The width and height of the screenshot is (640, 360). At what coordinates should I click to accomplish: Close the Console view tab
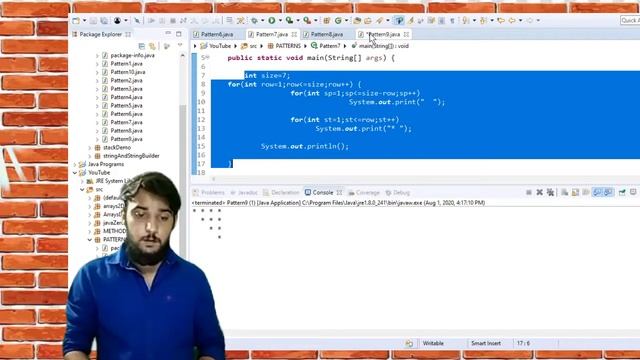pyautogui.click(x=339, y=193)
